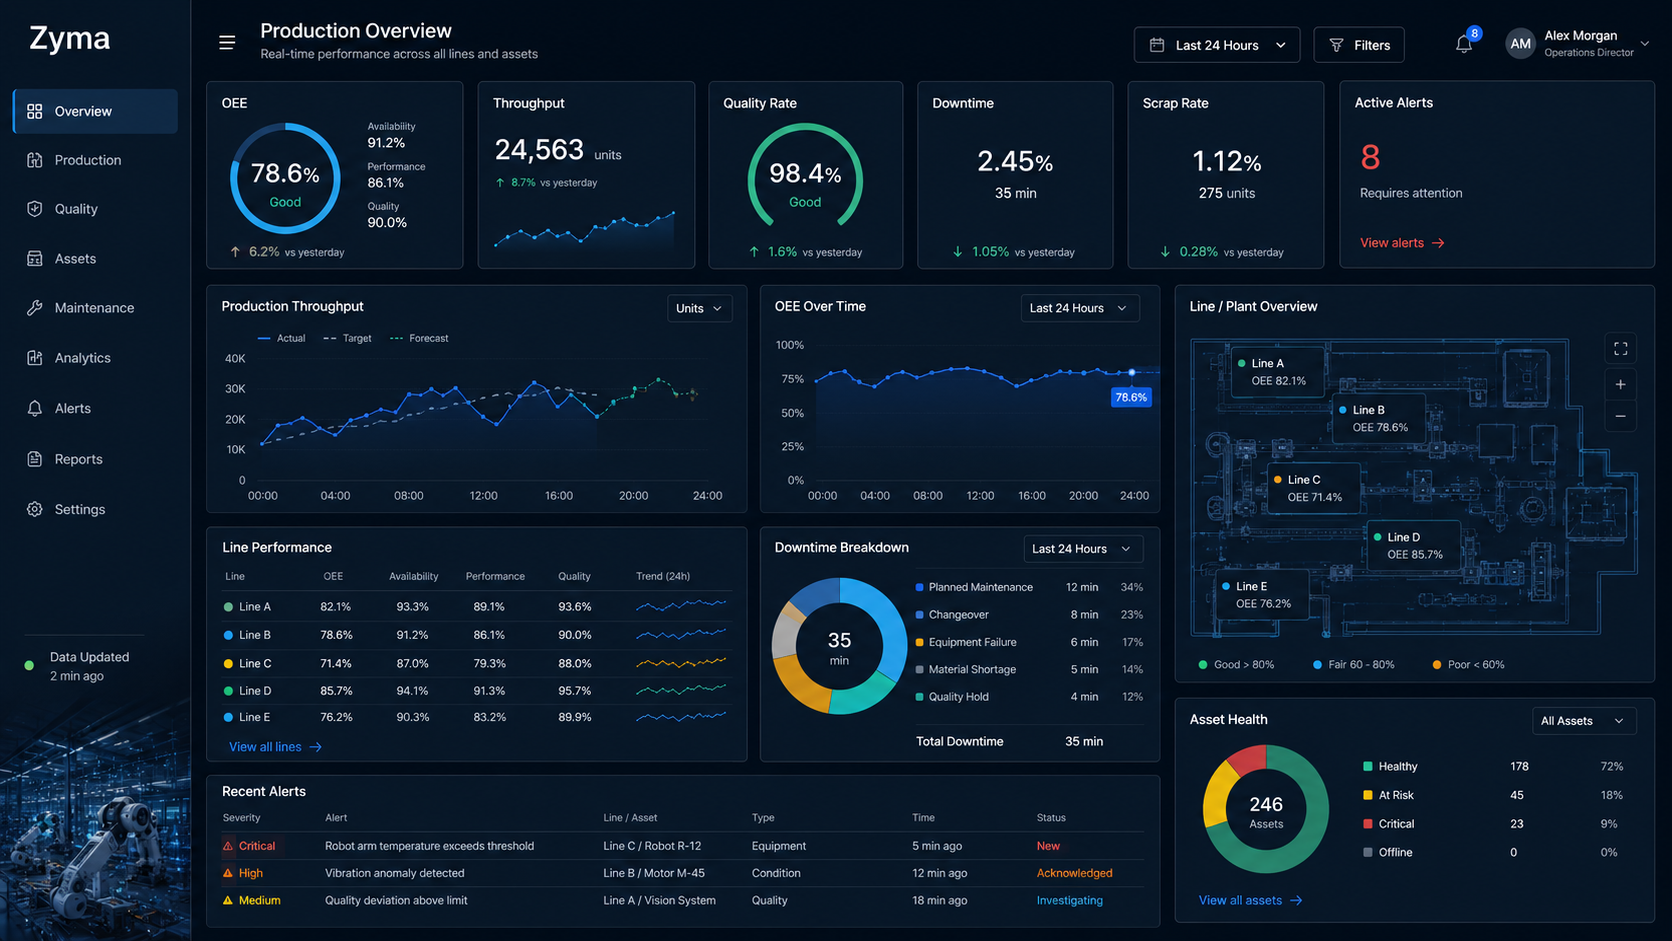
Task: Toggle At Risk legend entry
Action: 1388,795
